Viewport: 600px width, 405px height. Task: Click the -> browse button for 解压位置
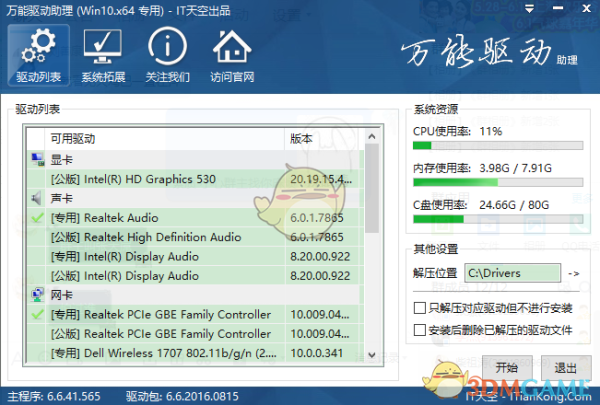coord(574,273)
